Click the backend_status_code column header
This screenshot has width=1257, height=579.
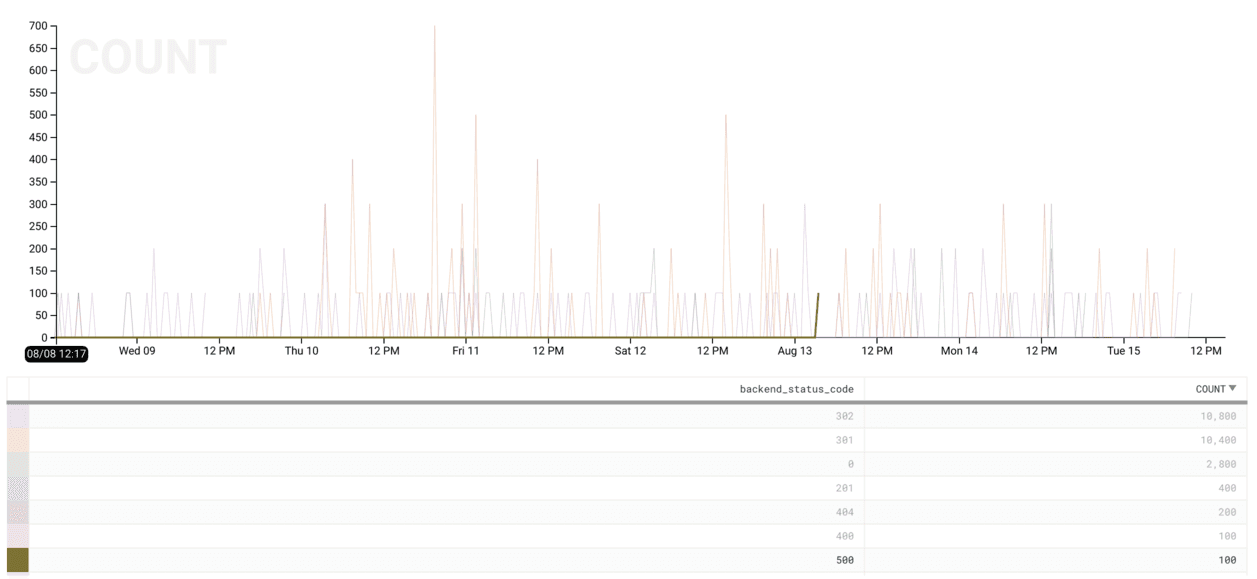click(796, 389)
